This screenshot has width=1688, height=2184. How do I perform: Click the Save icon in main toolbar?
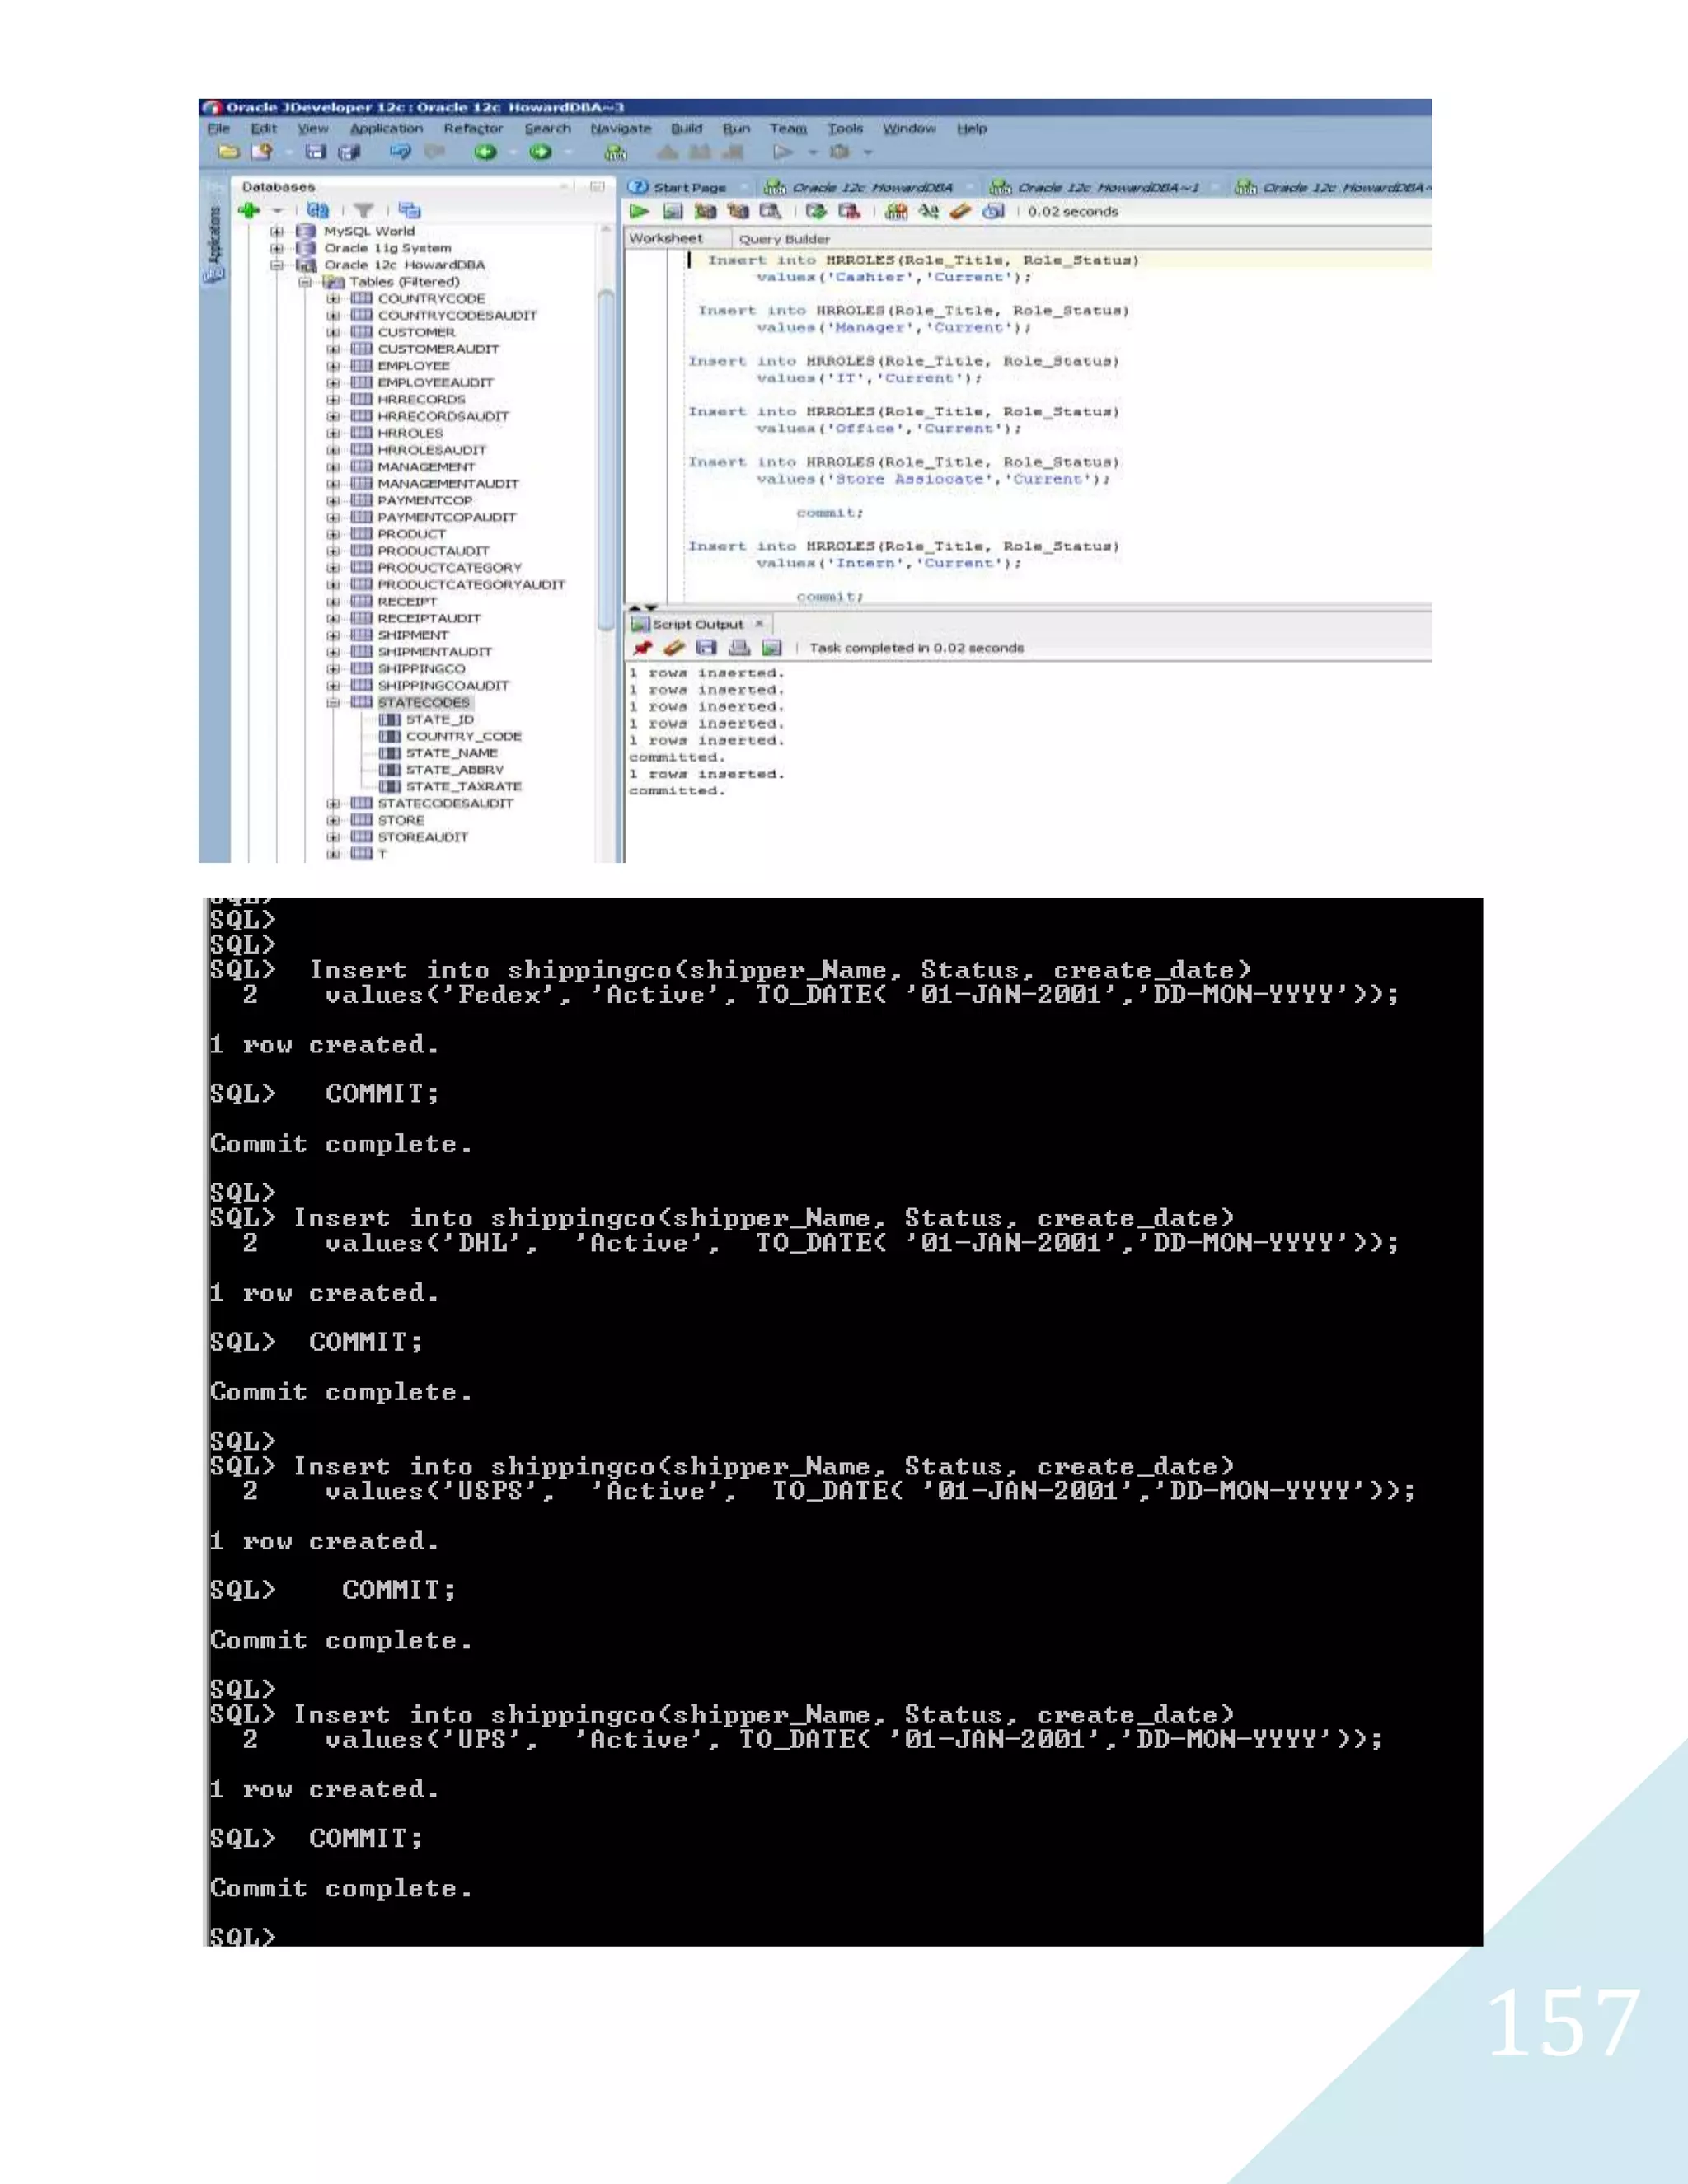click(x=316, y=152)
